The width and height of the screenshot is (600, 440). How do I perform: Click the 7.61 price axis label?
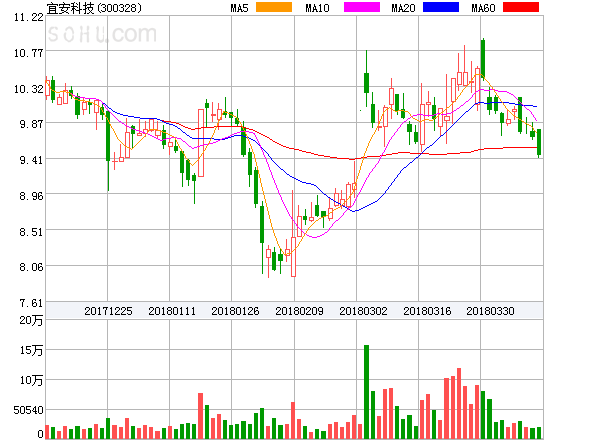[x=31, y=303]
